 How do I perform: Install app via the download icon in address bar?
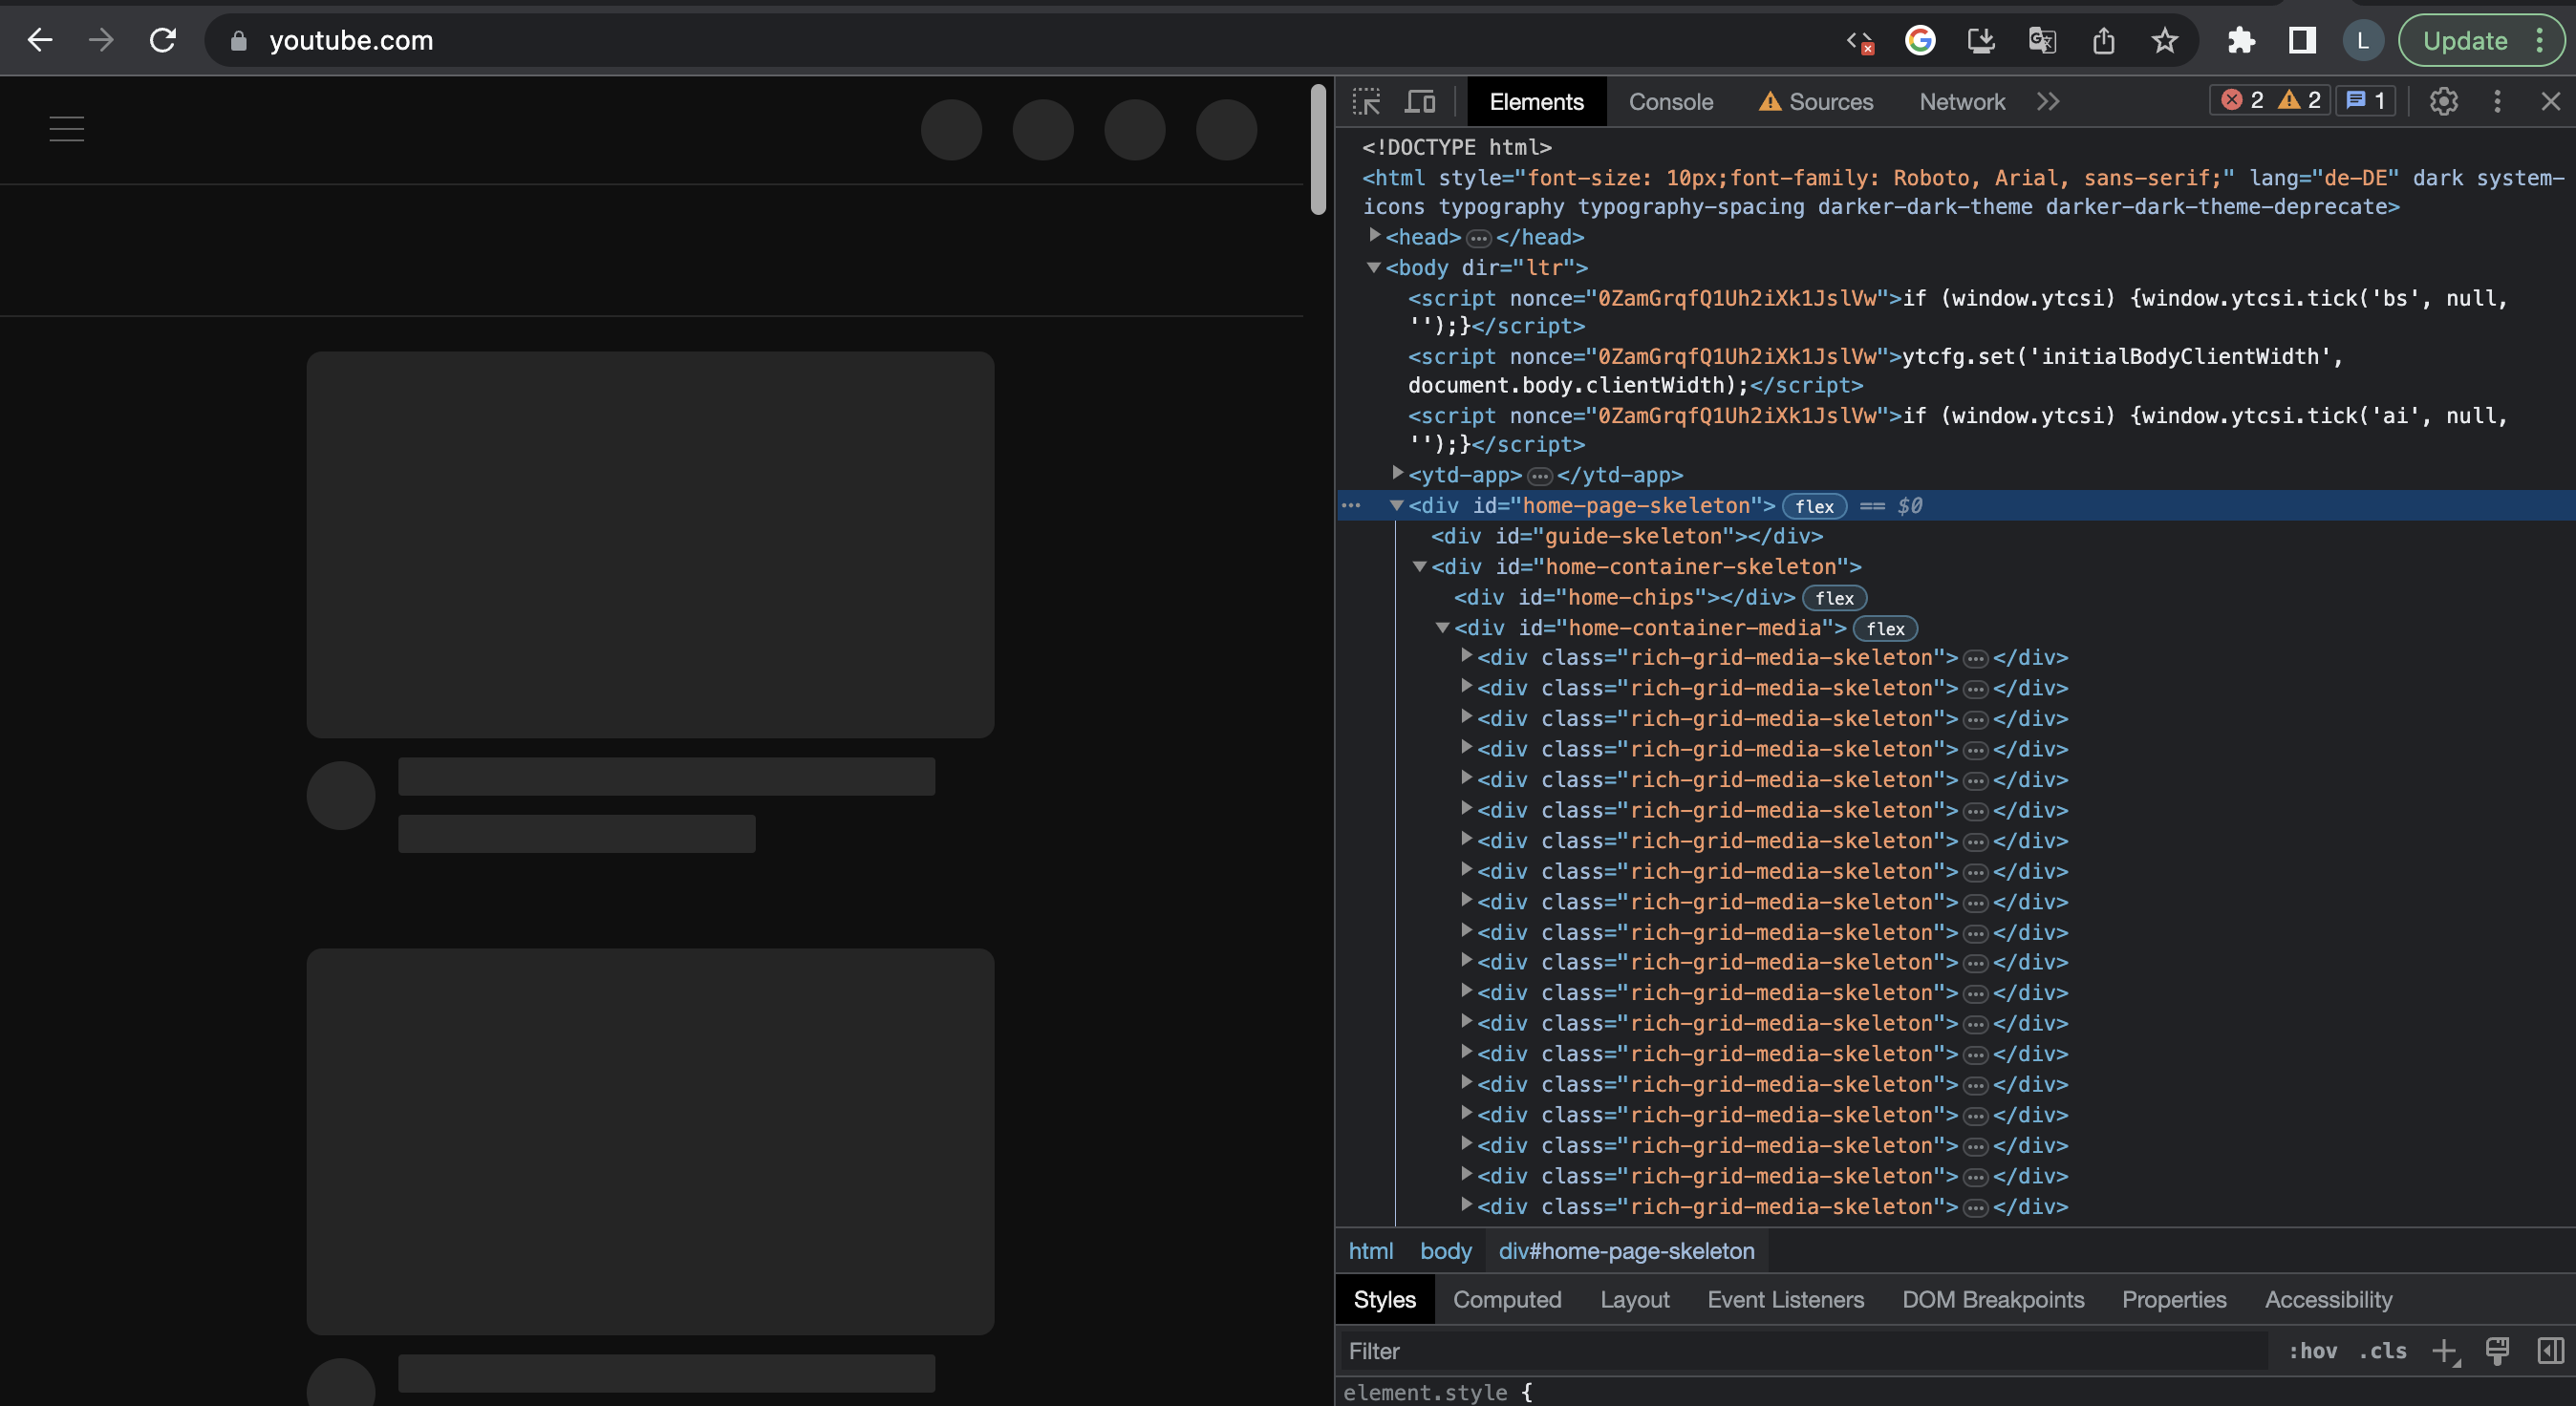[1981, 40]
